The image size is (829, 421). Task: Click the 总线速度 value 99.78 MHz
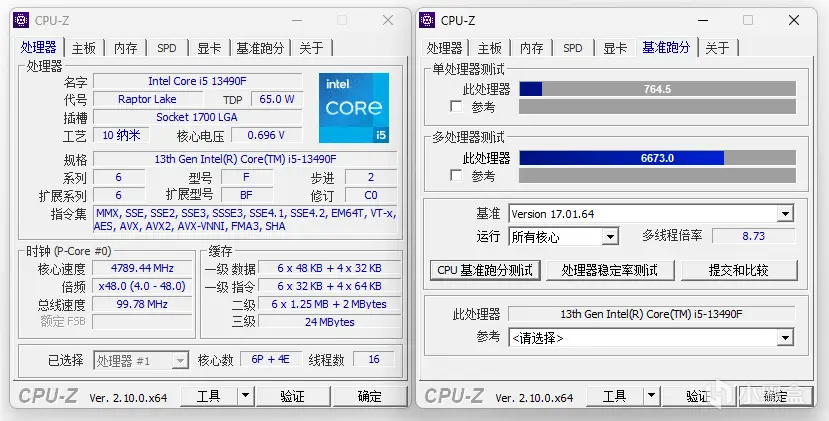click(142, 304)
